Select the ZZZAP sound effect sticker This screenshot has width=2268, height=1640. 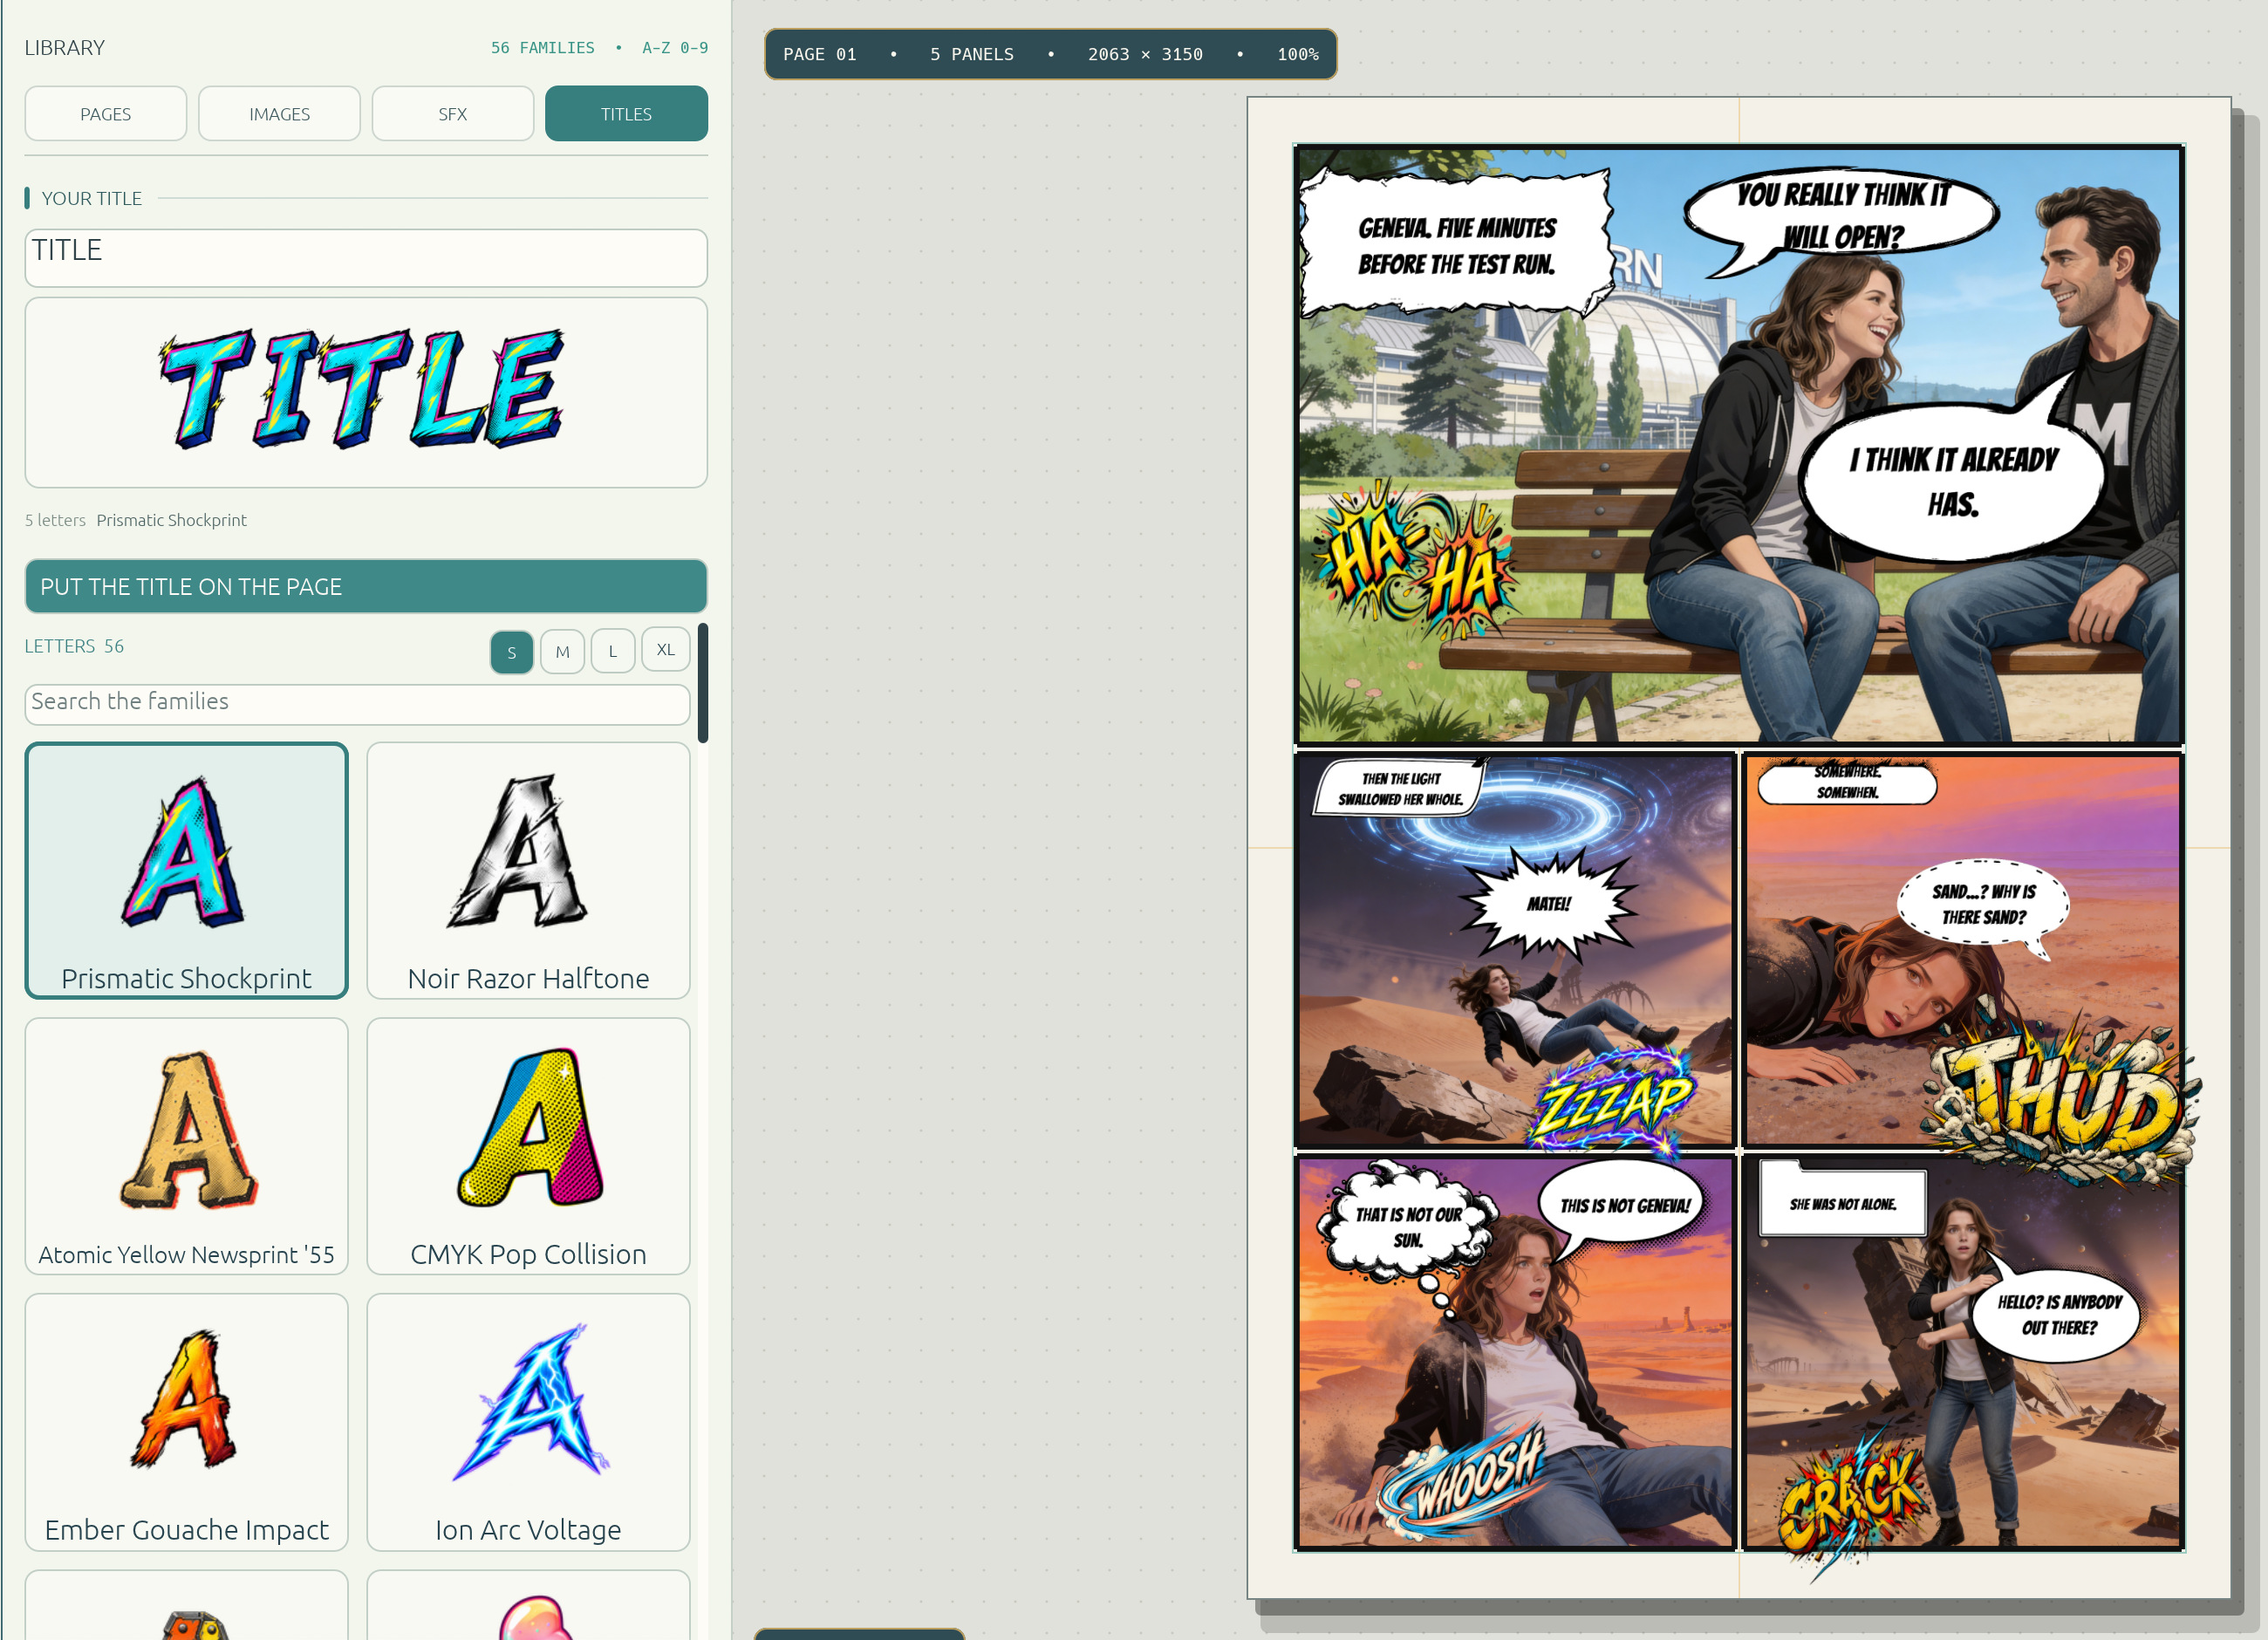(x=1612, y=1100)
